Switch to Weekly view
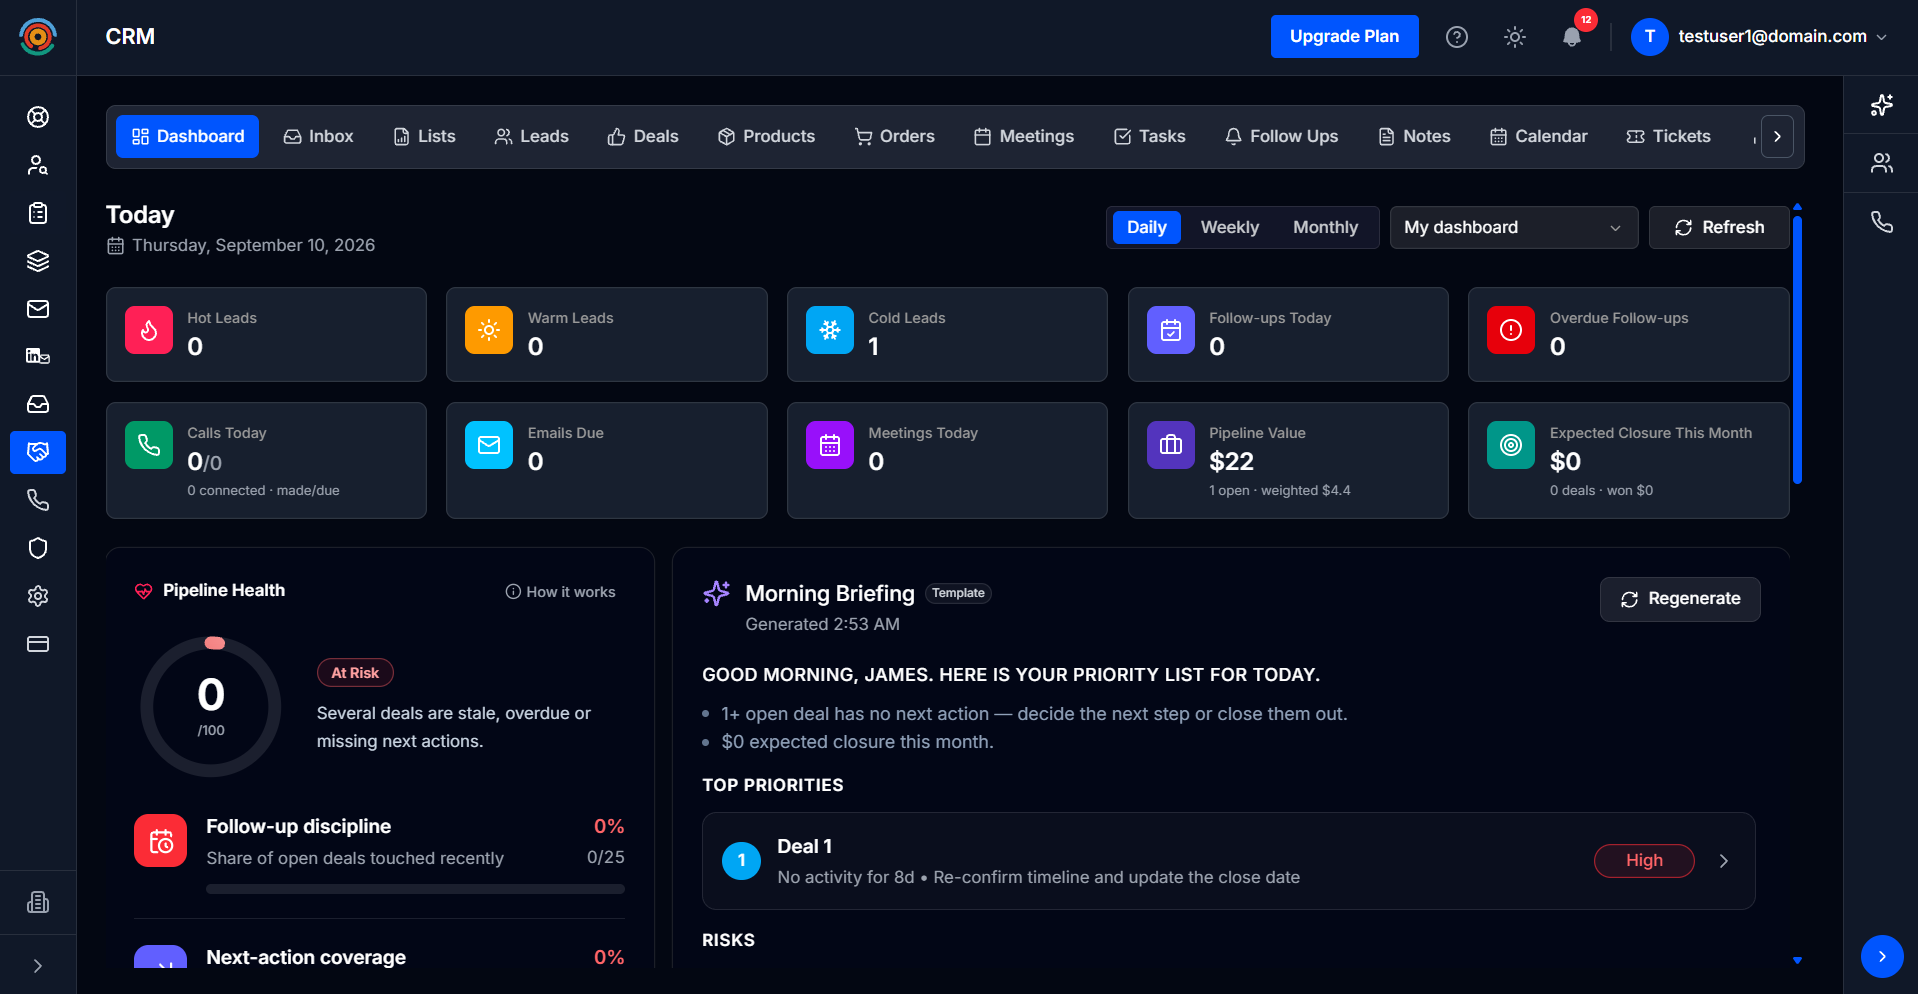 coord(1229,227)
